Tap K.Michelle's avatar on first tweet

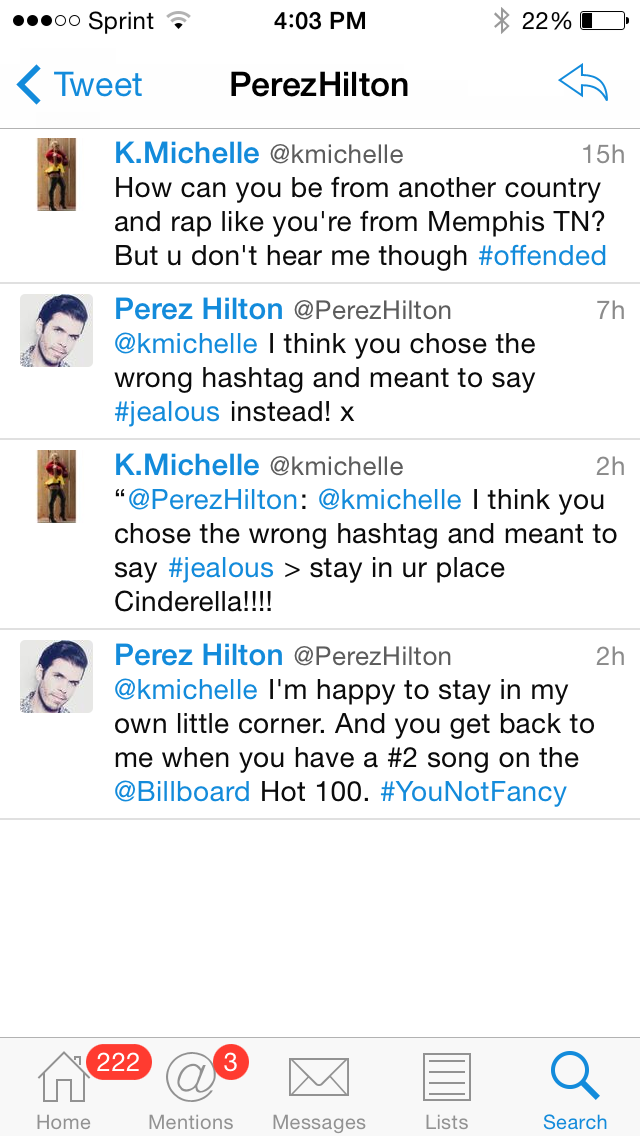[57, 174]
